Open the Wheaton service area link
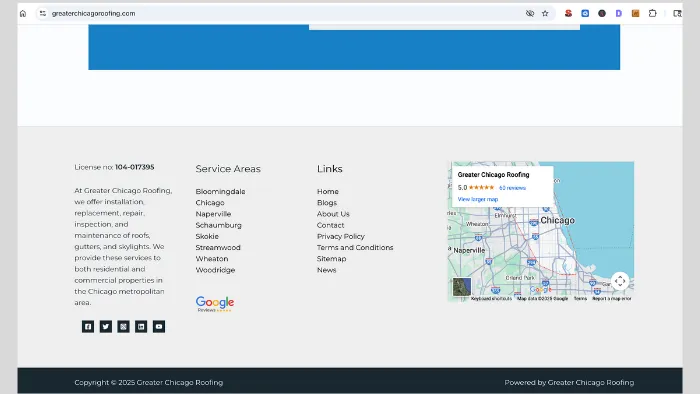 click(x=212, y=258)
